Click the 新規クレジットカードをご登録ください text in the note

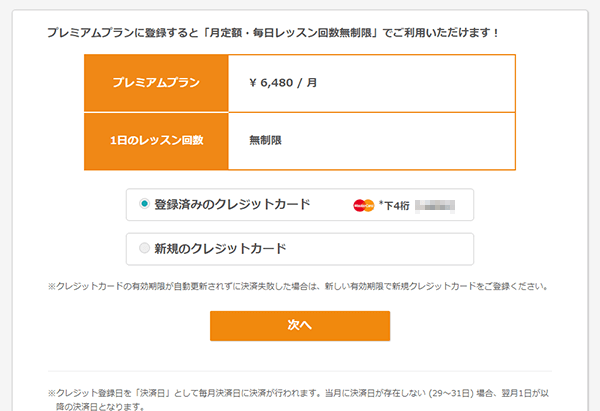click(479, 286)
